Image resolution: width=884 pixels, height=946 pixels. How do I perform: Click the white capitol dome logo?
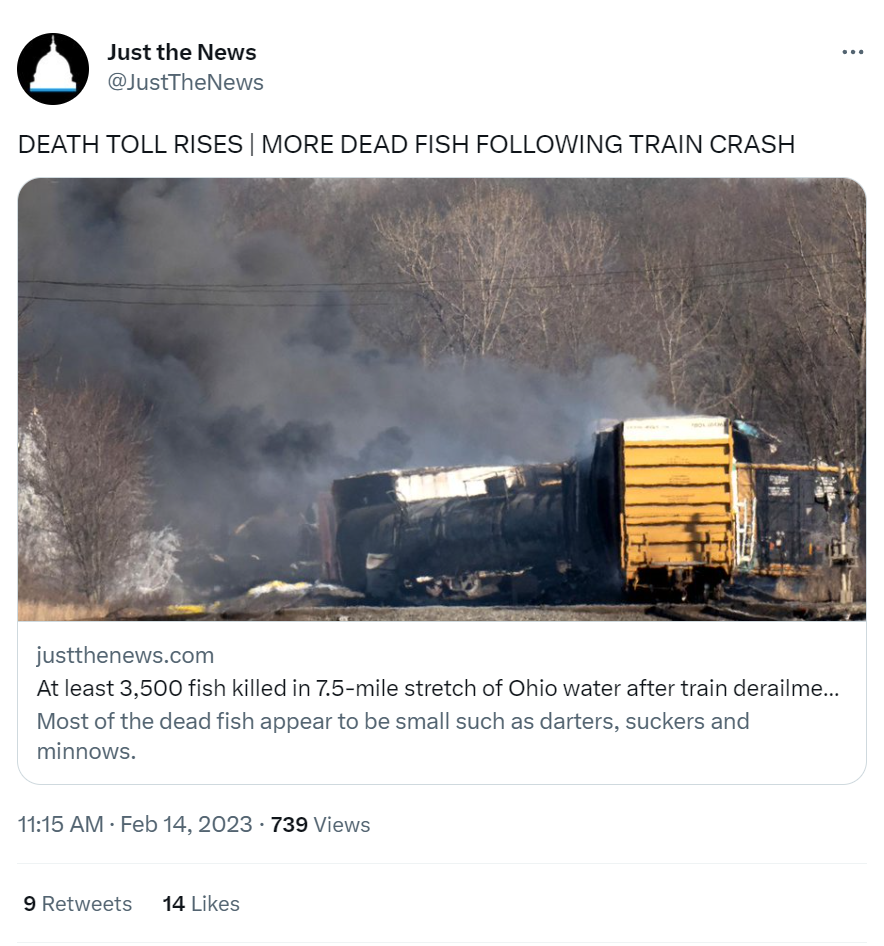53,65
